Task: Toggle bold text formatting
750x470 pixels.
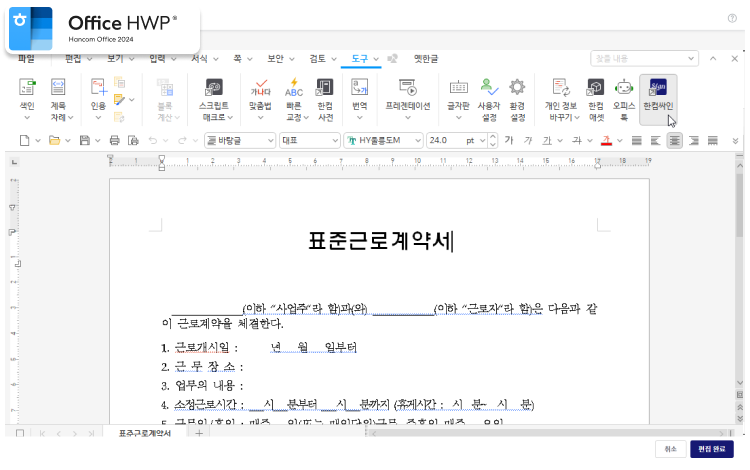Action: click(x=509, y=141)
